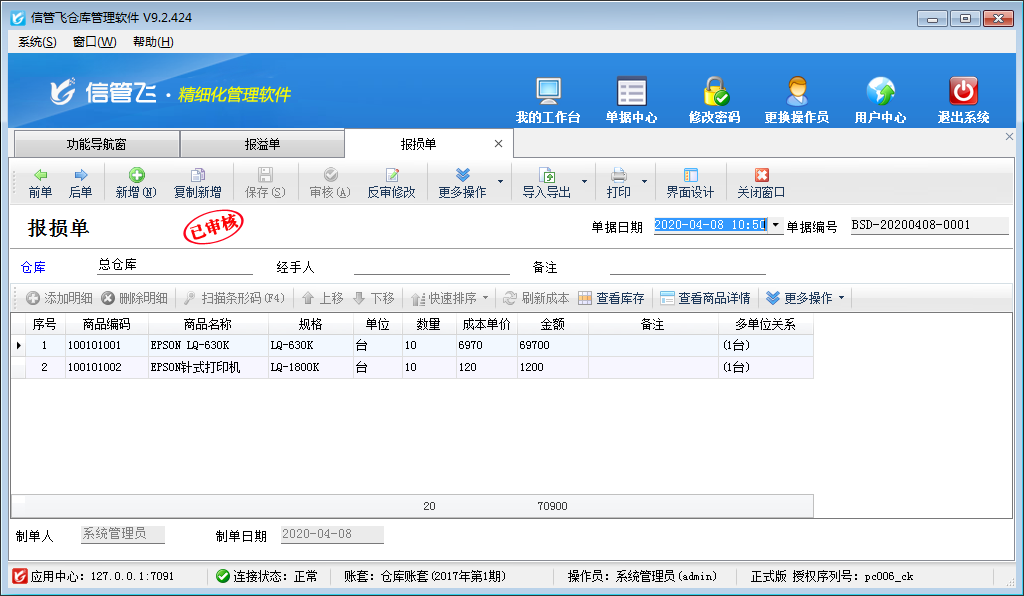Open the 系统(S) menu
This screenshot has width=1024, height=596.
[x=37, y=42]
